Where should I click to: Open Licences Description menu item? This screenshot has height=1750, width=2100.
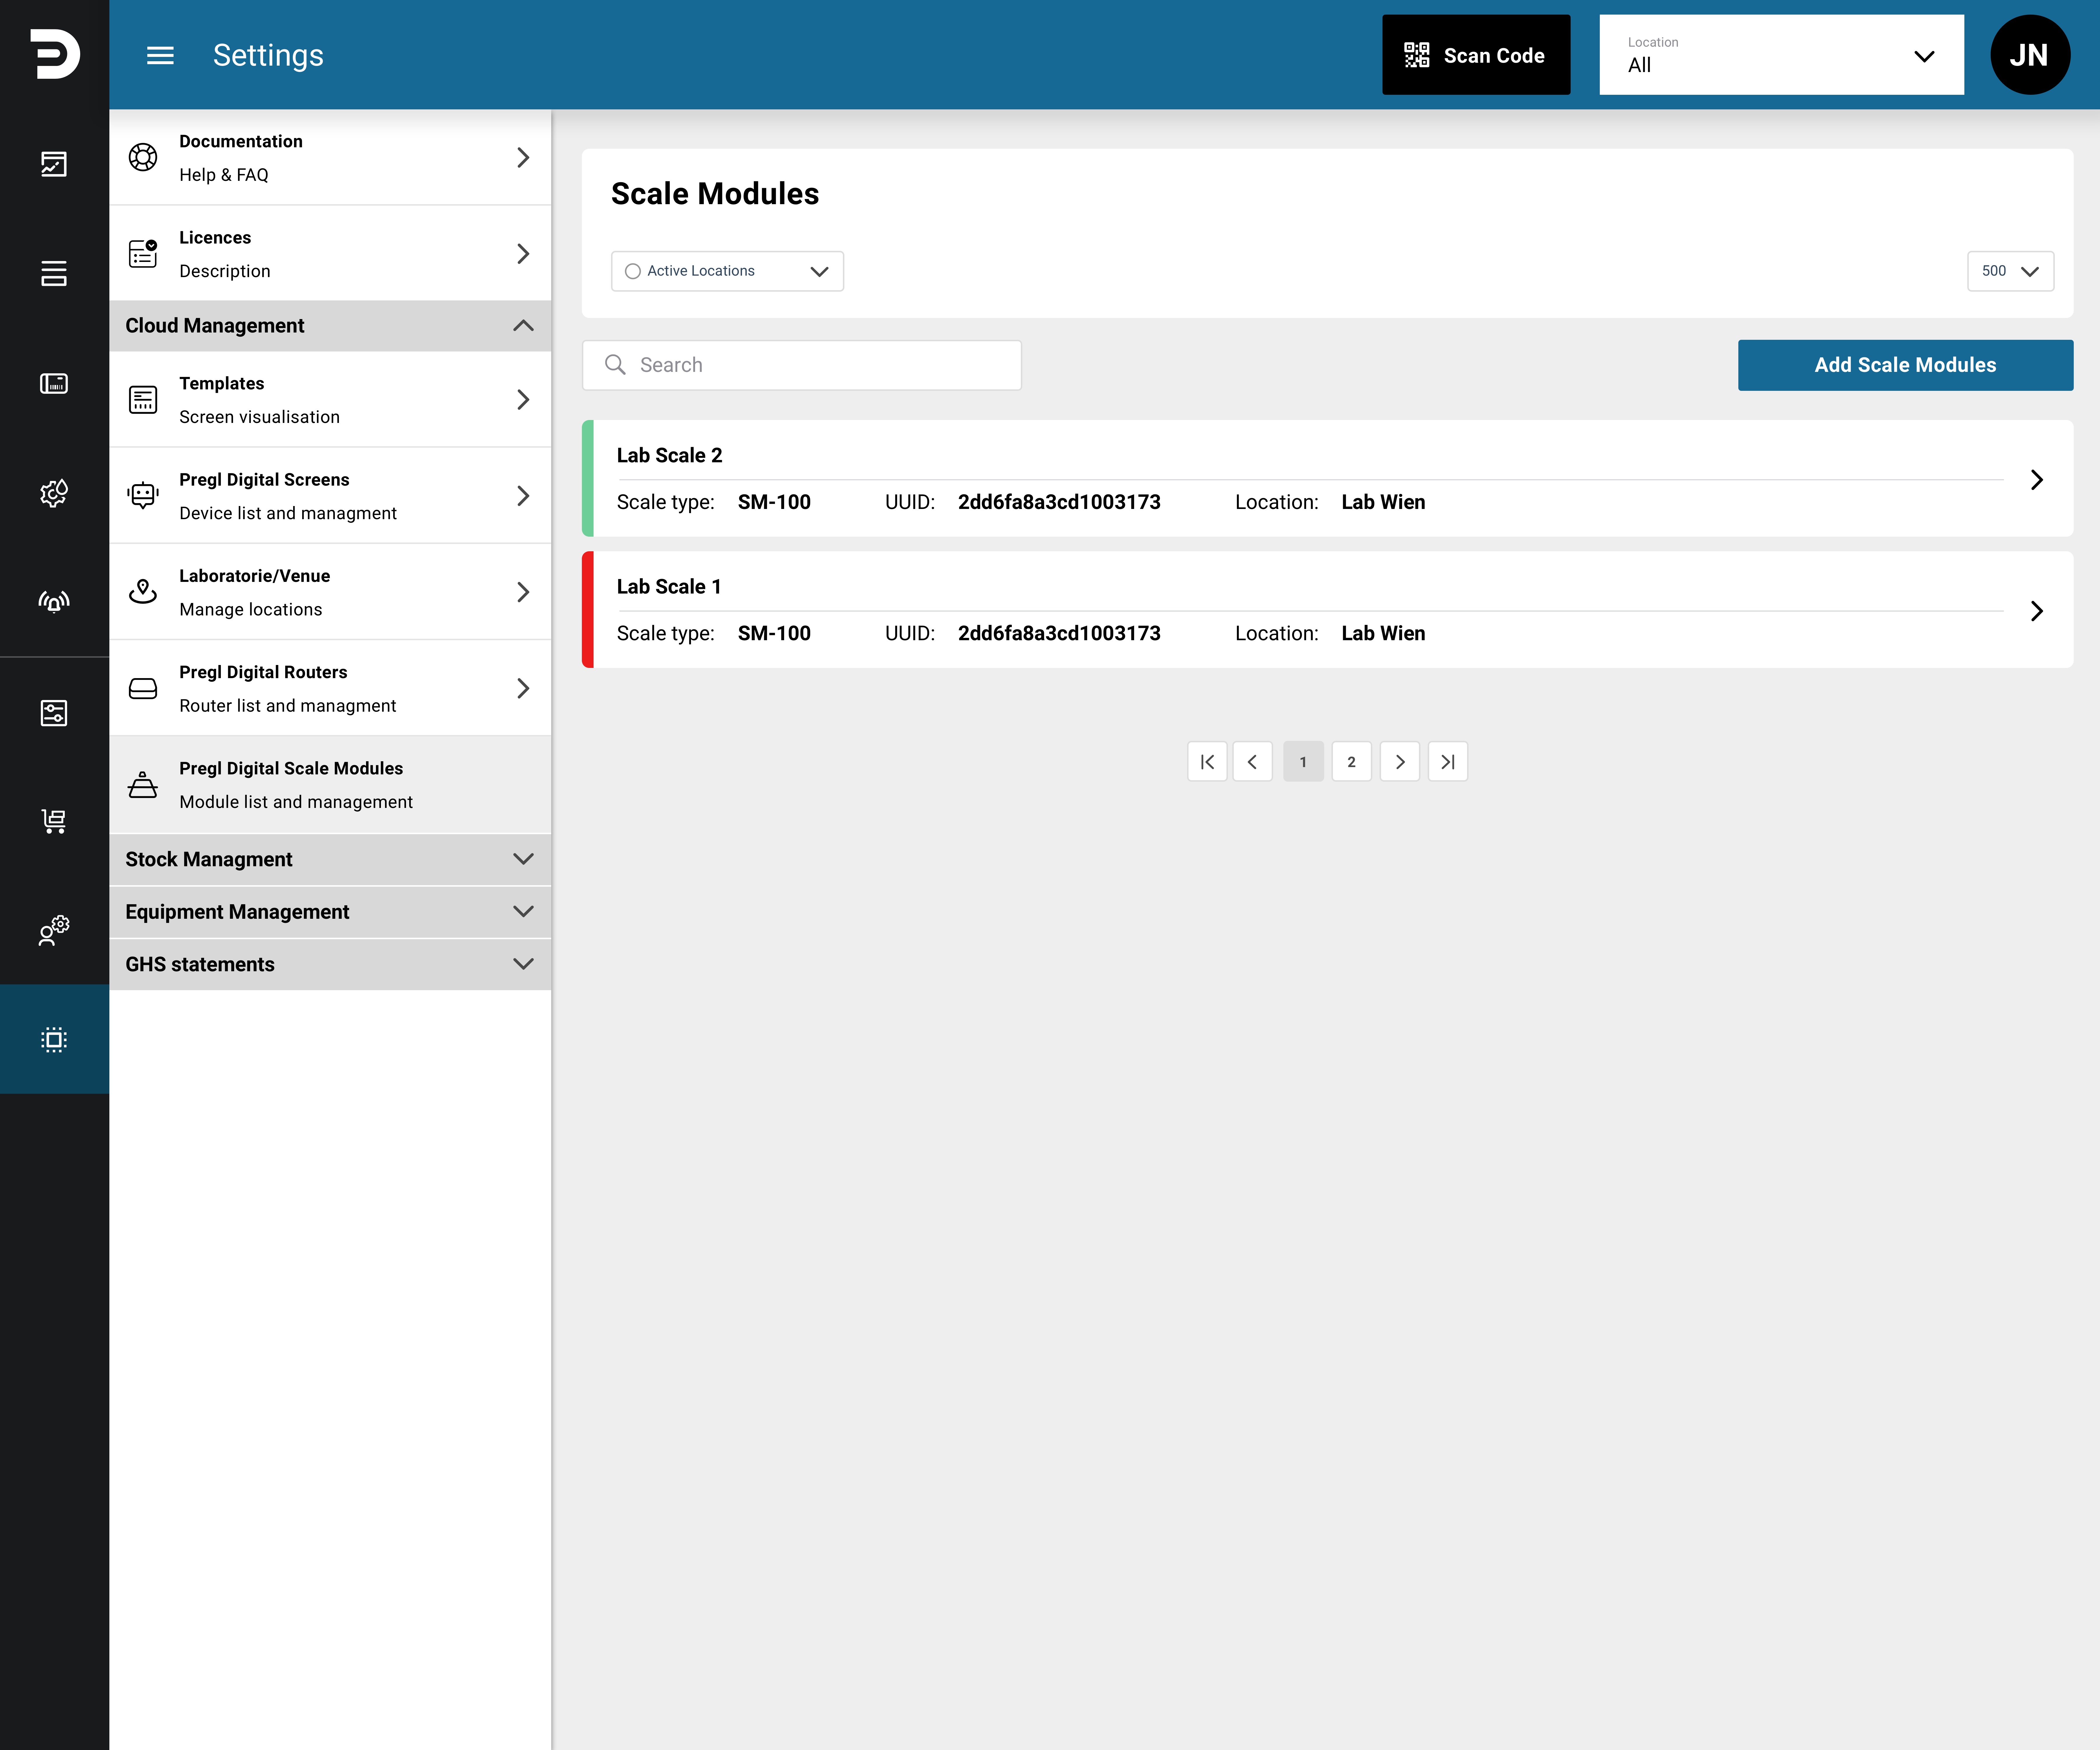(x=330, y=253)
